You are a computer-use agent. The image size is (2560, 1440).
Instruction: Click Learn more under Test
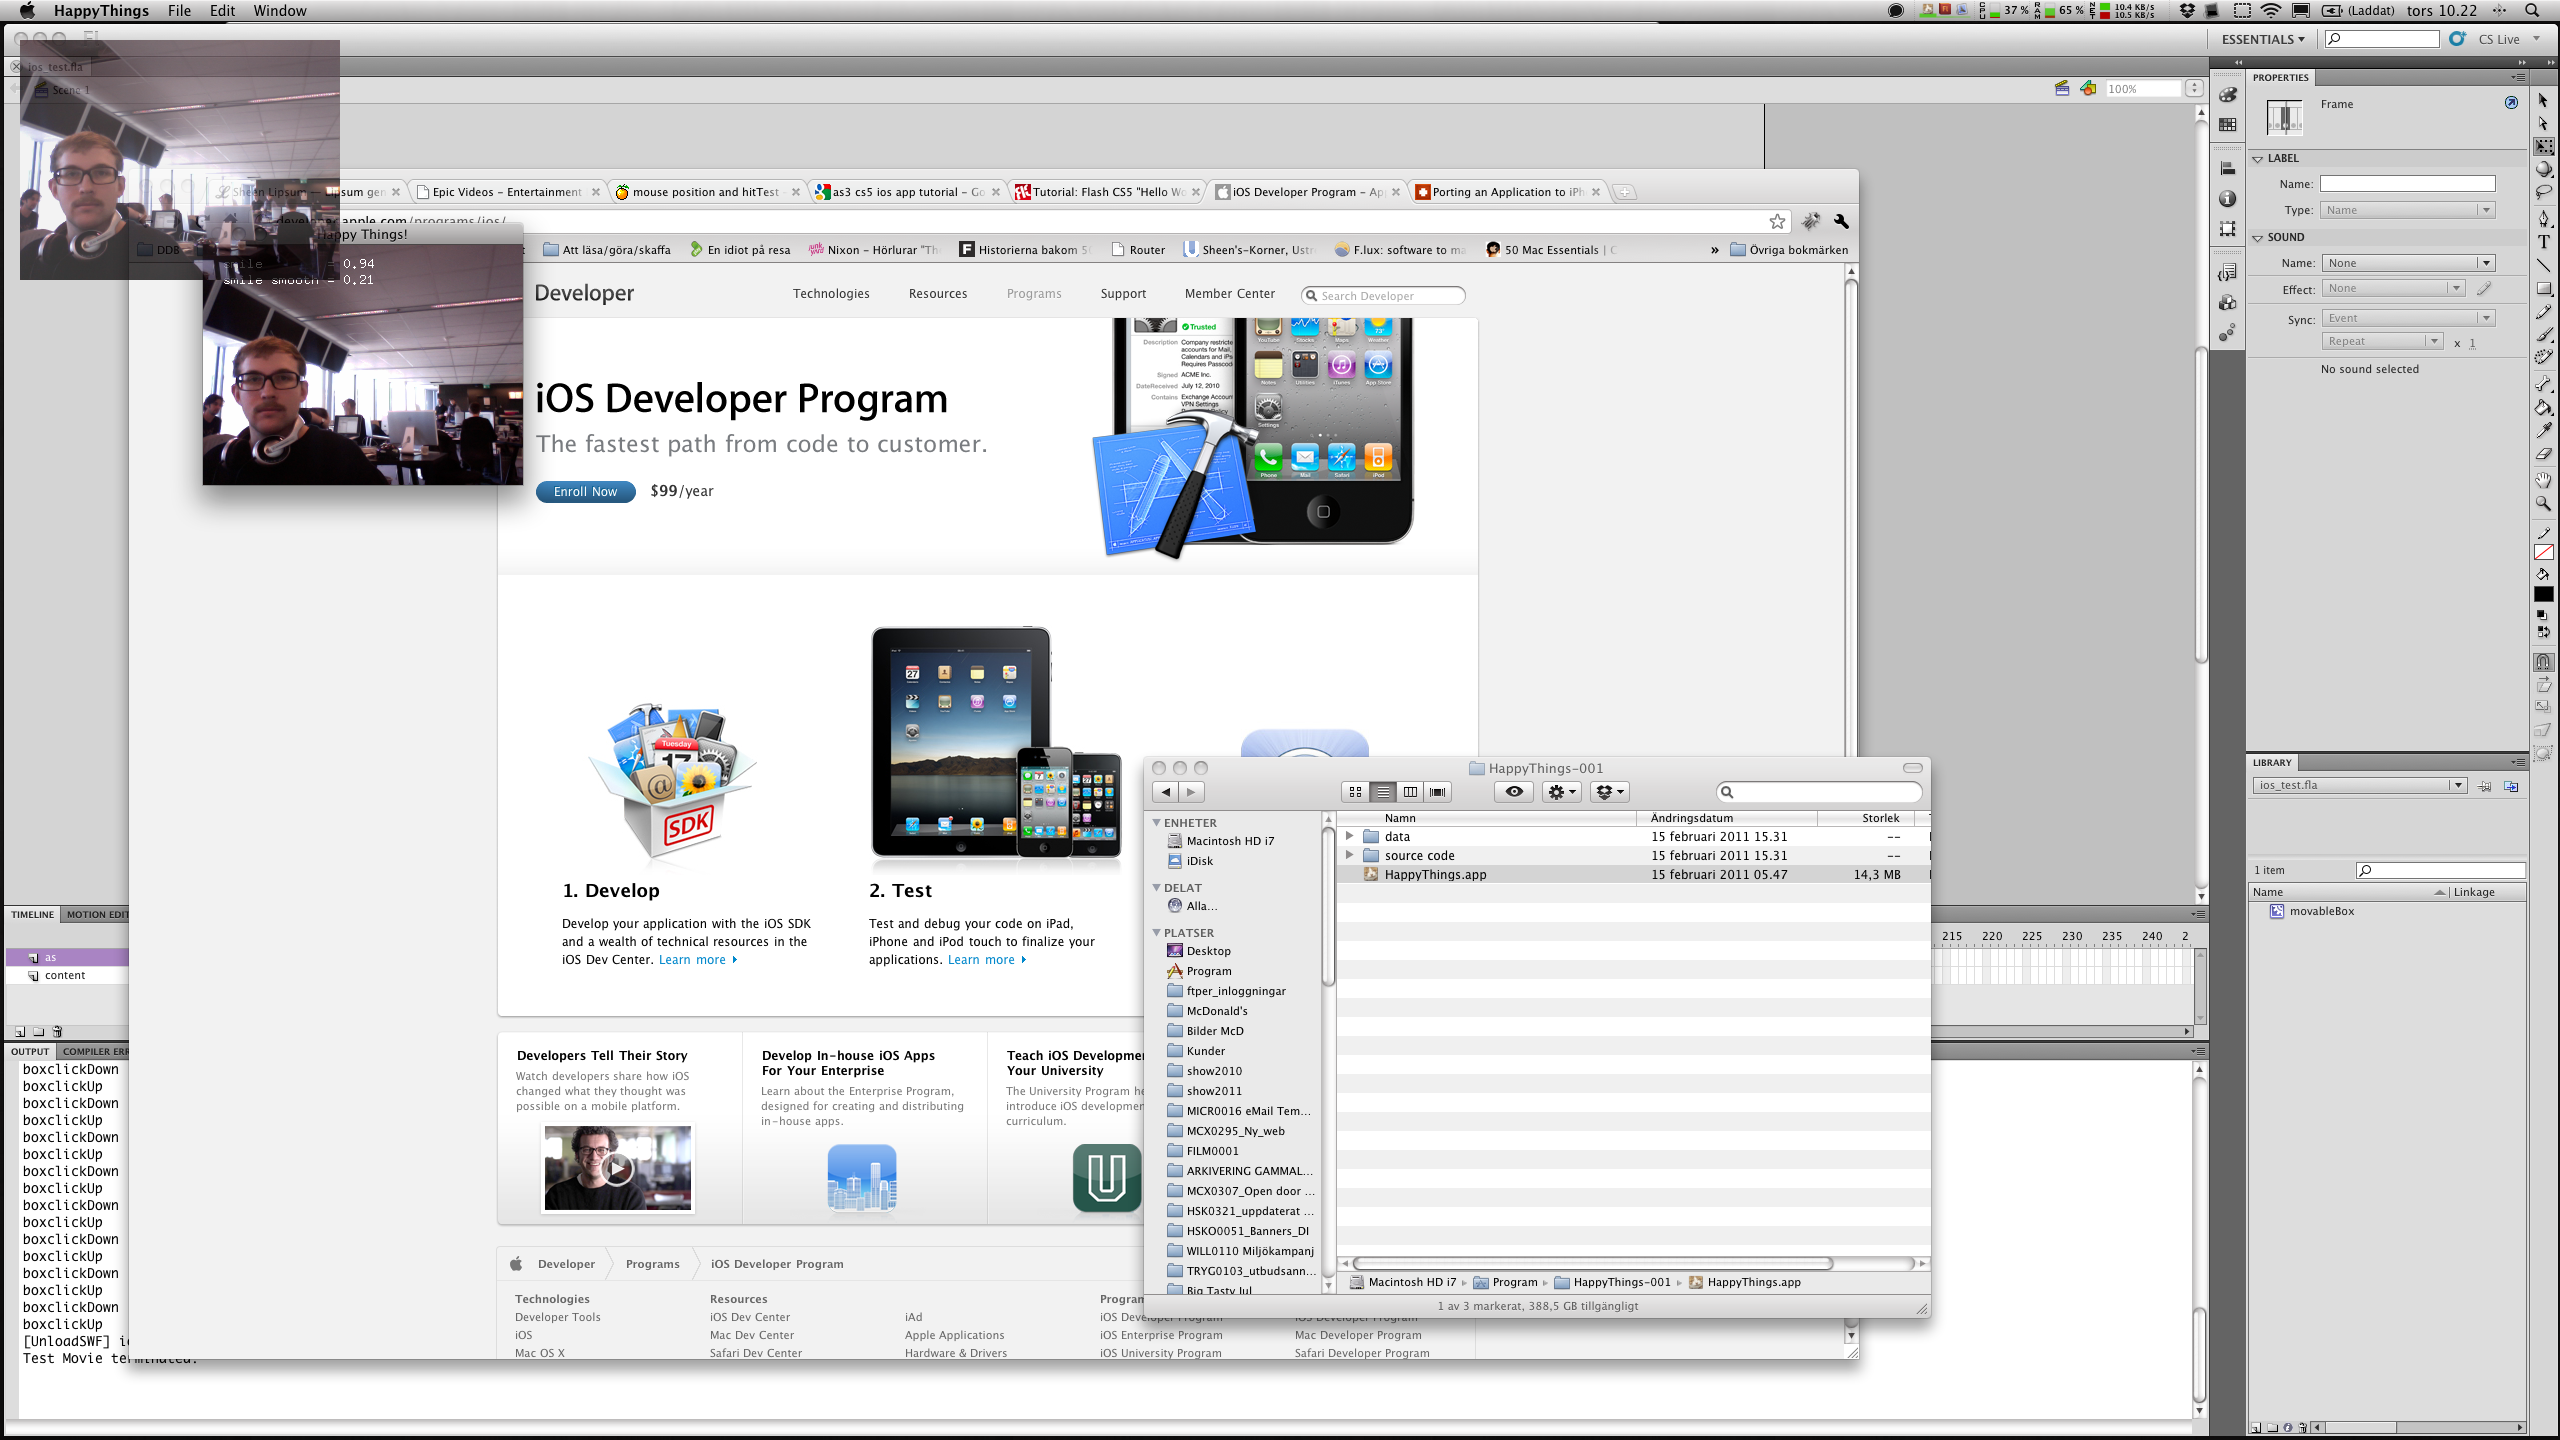(x=986, y=960)
